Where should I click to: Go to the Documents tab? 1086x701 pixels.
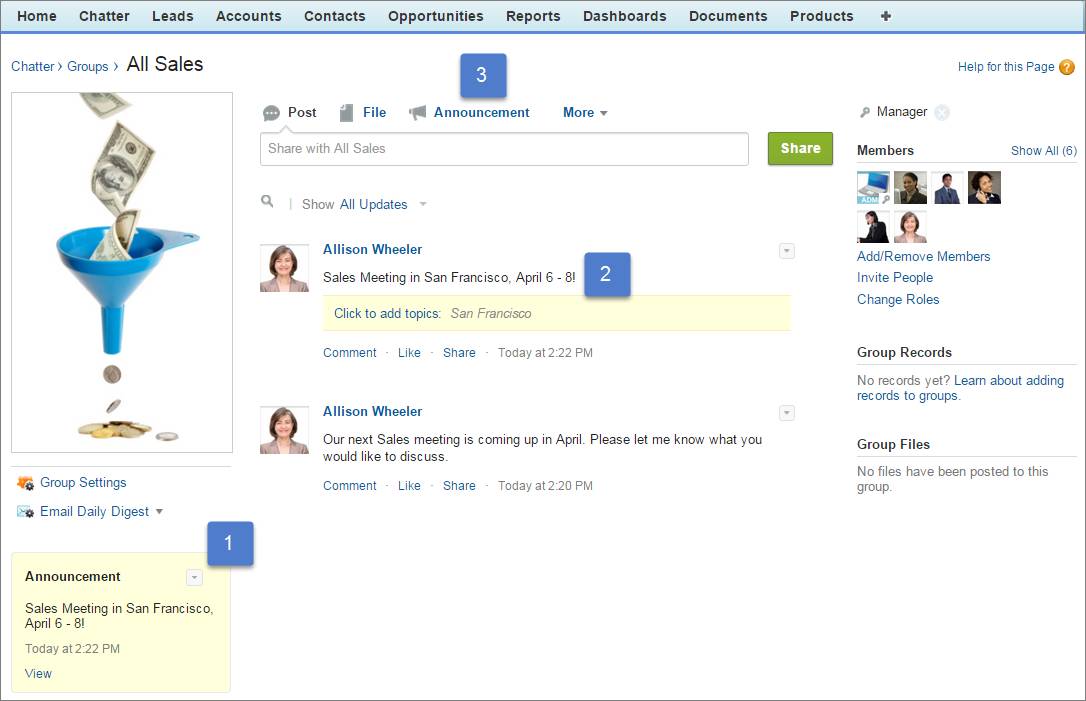tap(728, 16)
